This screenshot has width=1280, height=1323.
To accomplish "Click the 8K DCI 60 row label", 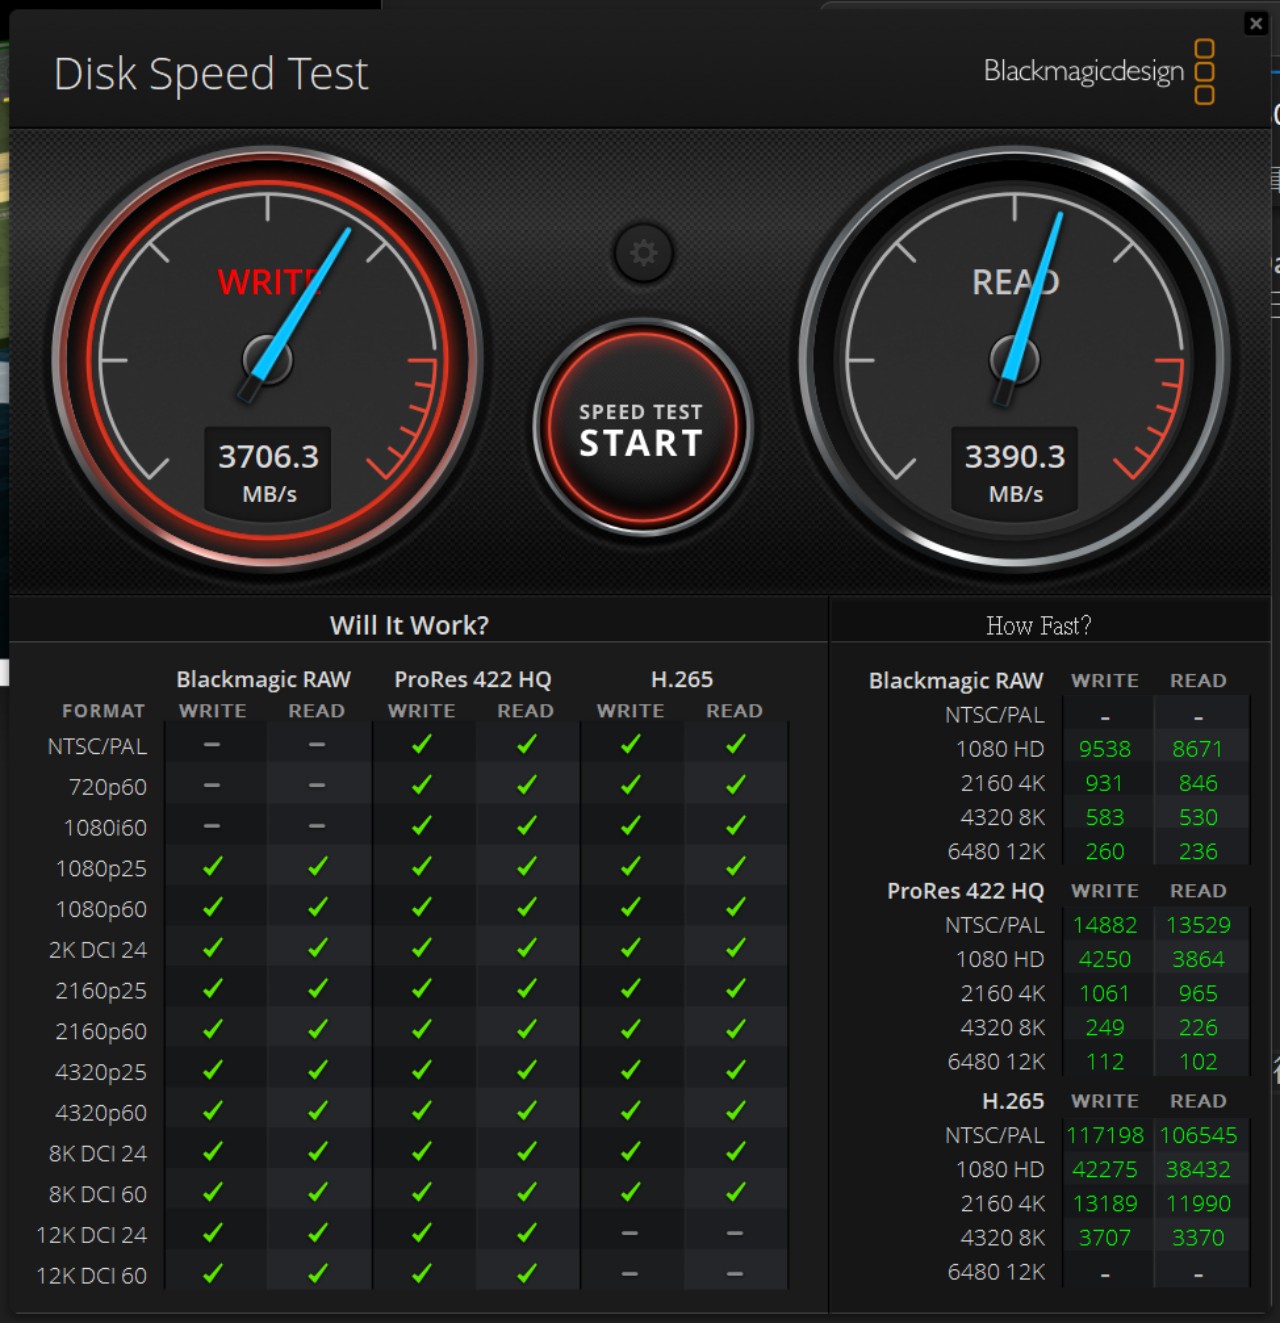I will (x=98, y=1194).
